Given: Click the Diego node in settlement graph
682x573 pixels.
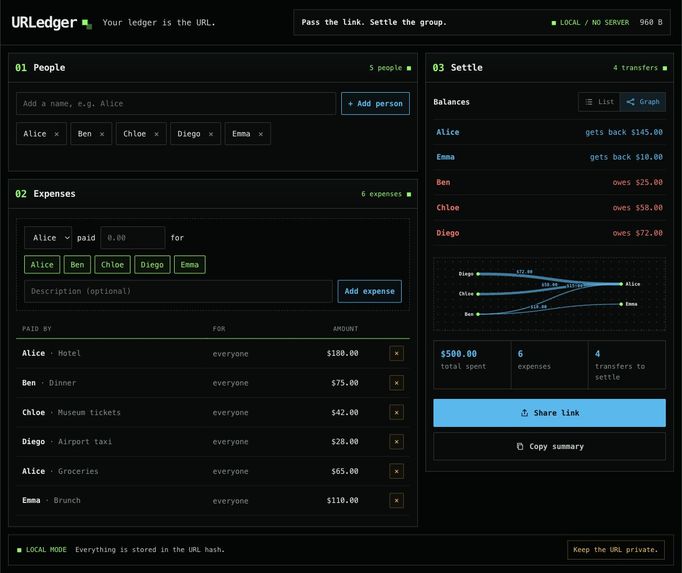Looking at the screenshot, I should [478, 274].
